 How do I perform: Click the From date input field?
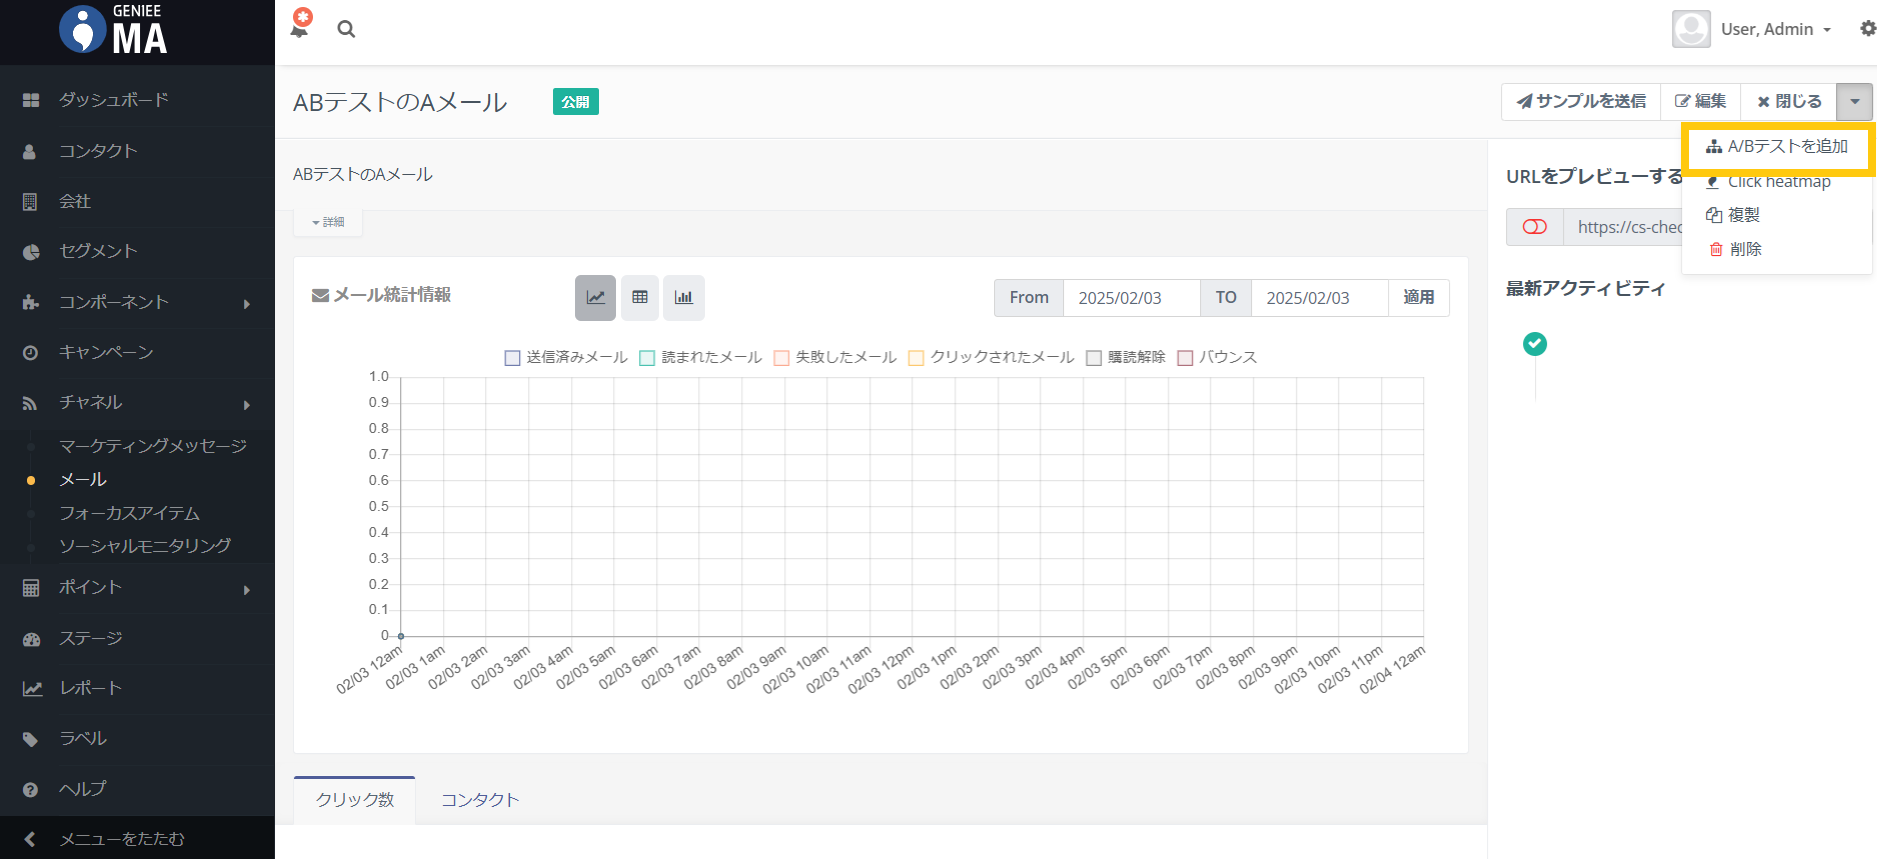click(x=1130, y=298)
